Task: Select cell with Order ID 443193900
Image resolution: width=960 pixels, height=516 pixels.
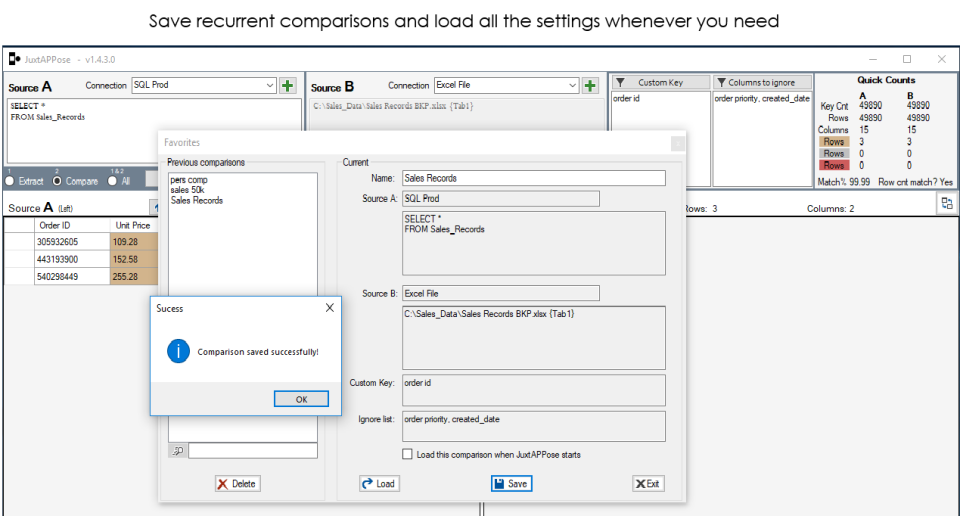Action: pyautogui.click(x=71, y=259)
